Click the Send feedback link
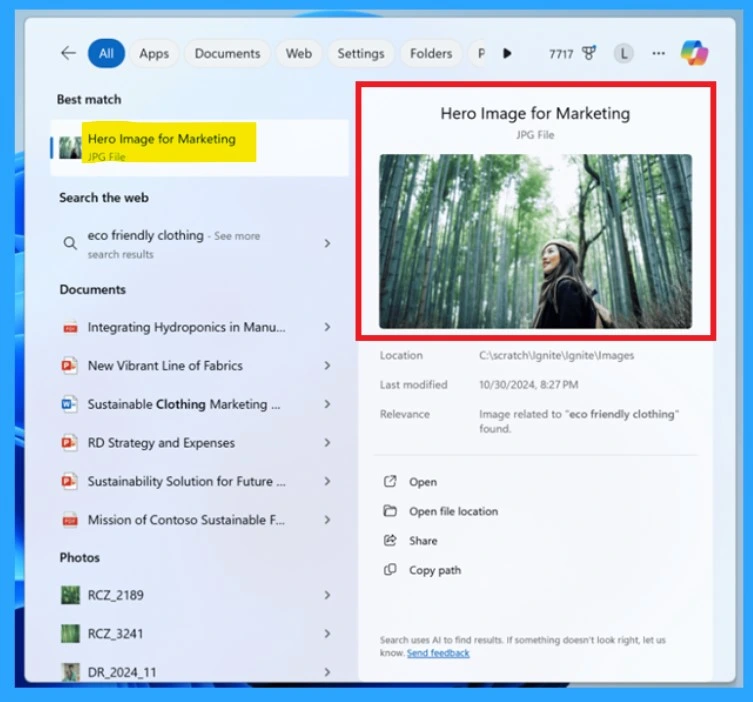Viewport: 753px width, 702px height. pos(438,653)
